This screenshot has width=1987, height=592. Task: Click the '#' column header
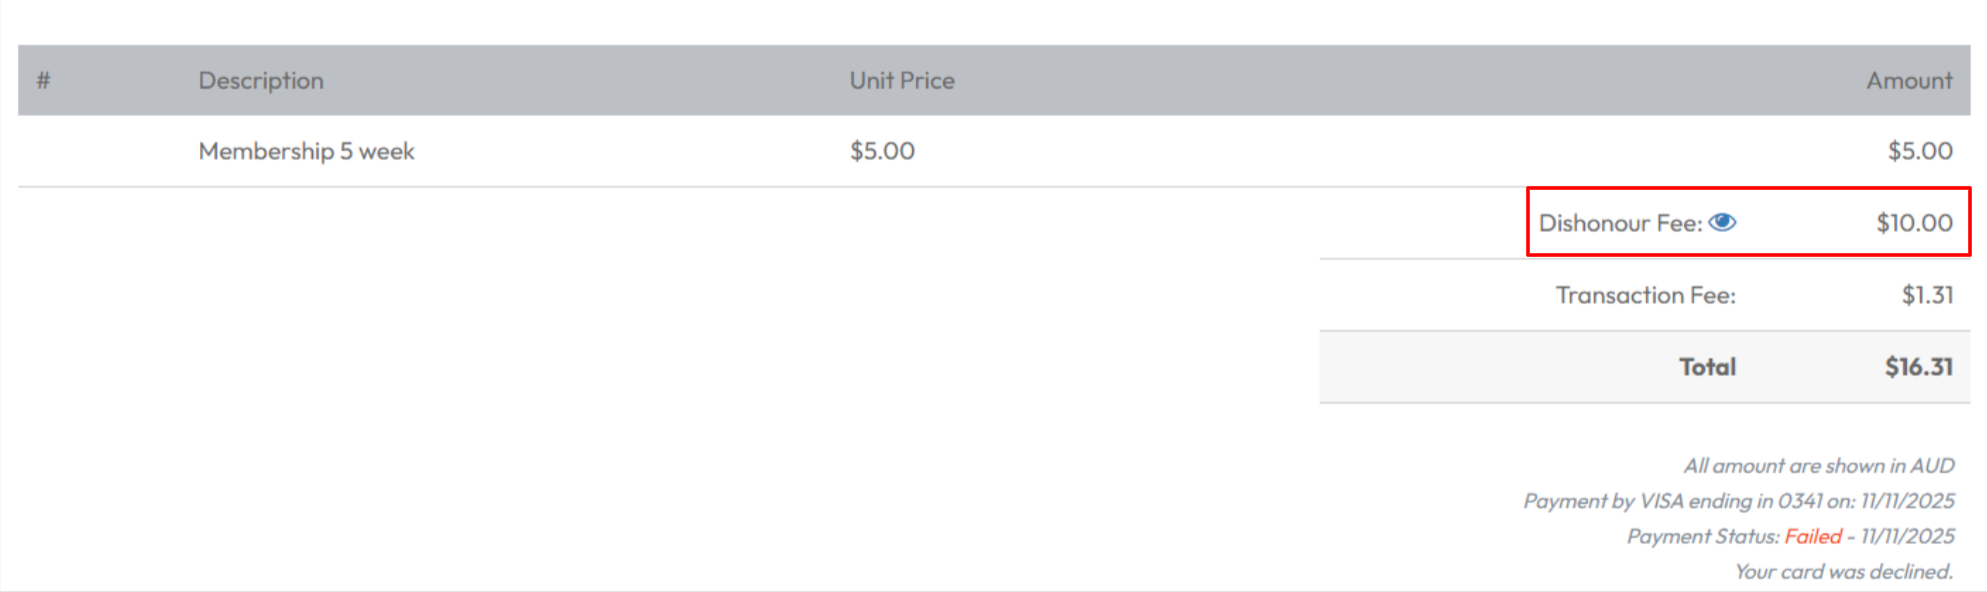[43, 80]
